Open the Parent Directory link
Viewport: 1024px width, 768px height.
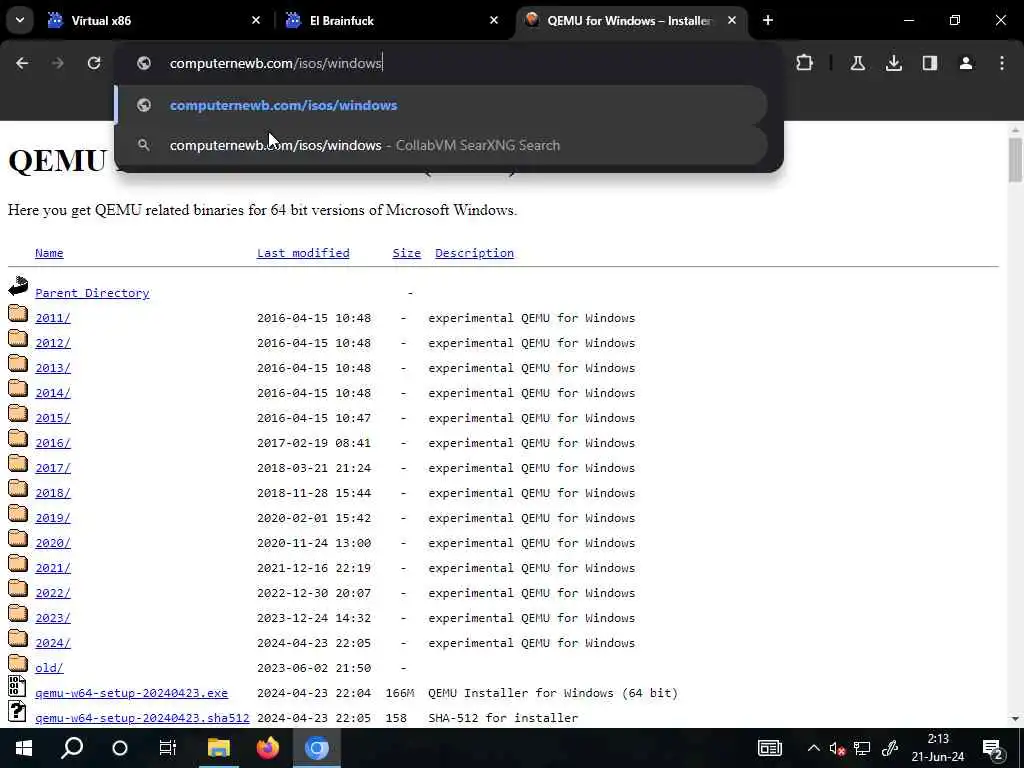click(x=92, y=293)
